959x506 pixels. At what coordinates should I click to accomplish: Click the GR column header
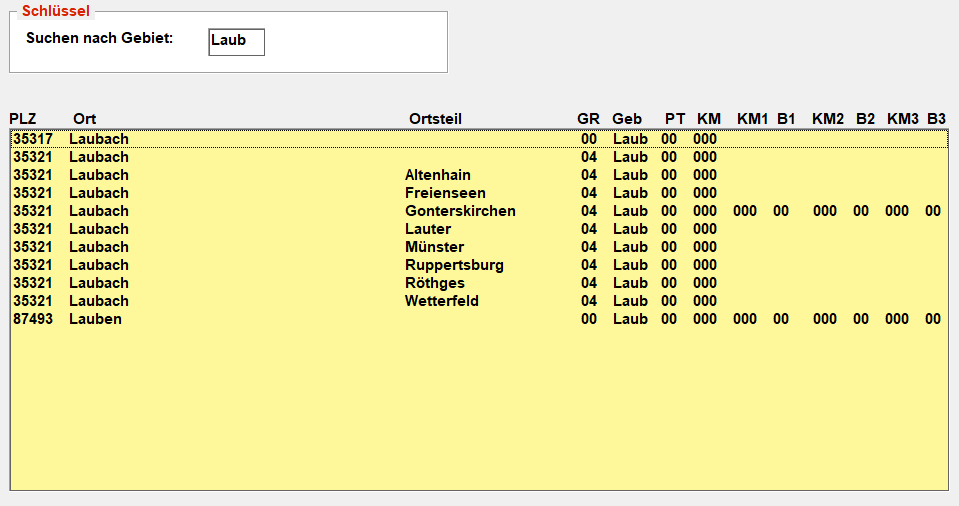click(x=588, y=119)
